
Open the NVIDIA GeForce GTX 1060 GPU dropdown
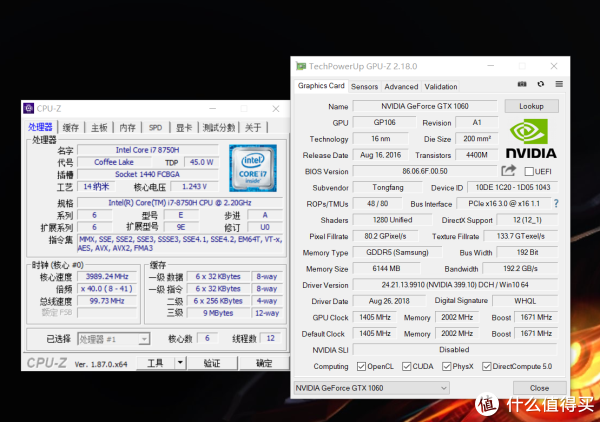click(371, 388)
